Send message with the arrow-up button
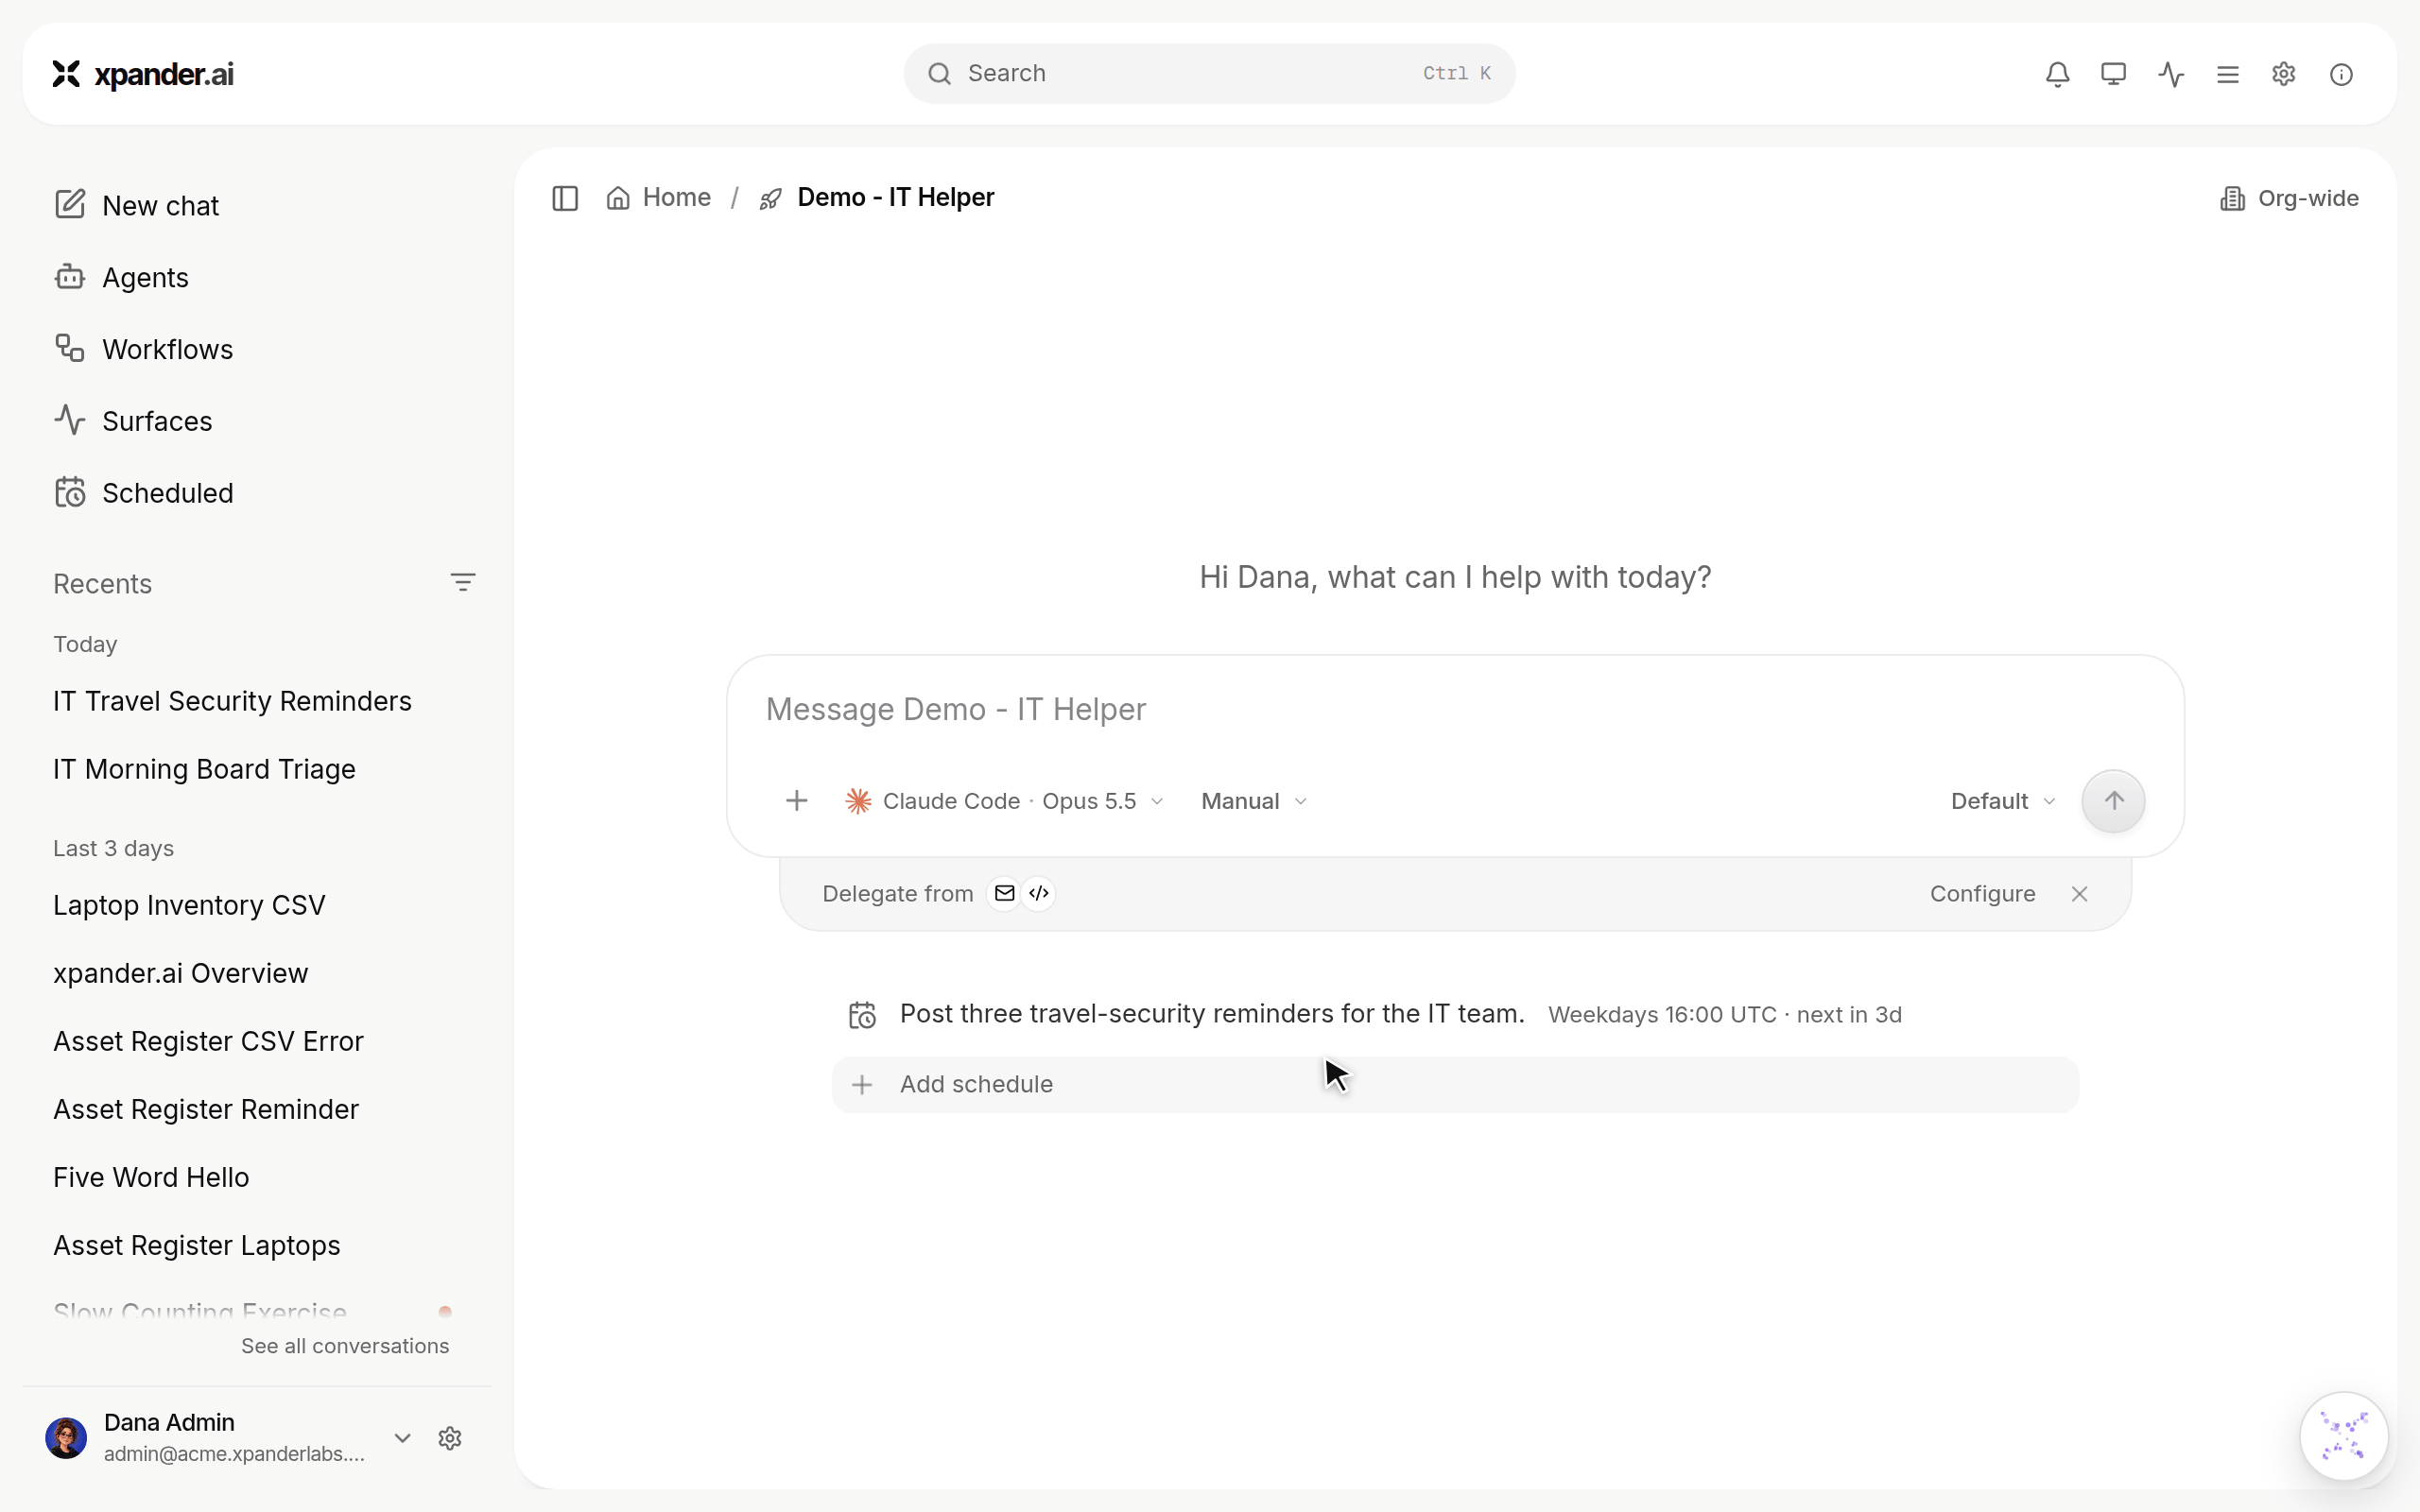 pos(2113,801)
